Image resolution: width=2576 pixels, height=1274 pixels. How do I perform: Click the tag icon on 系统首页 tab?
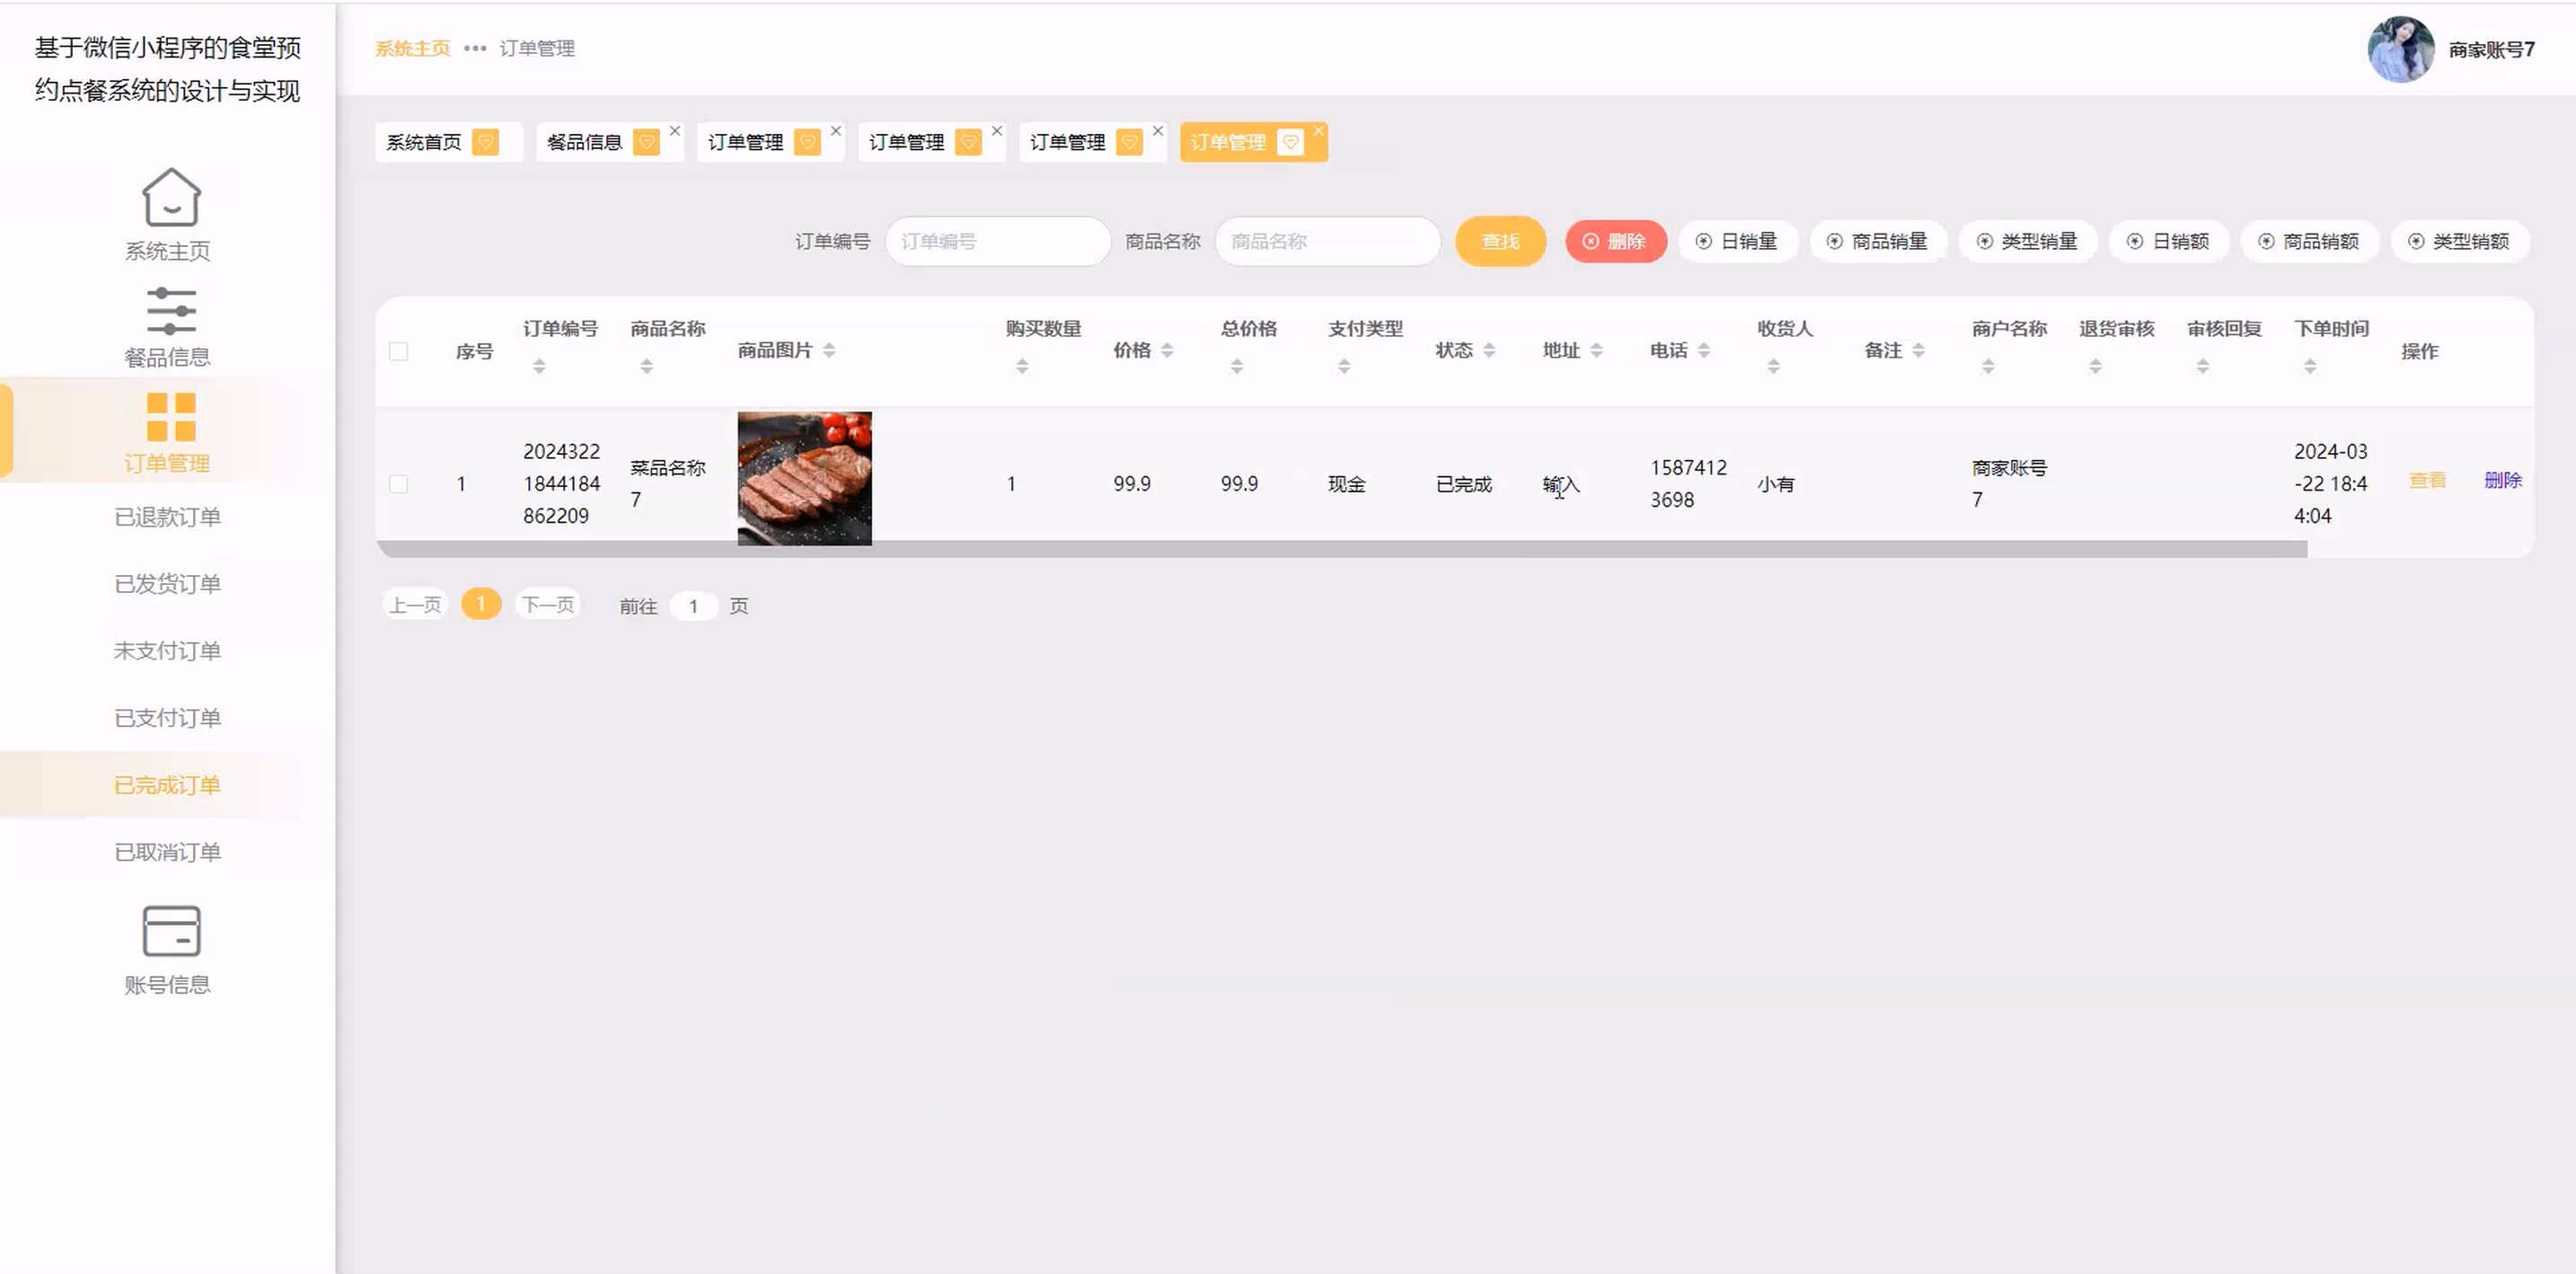(486, 142)
